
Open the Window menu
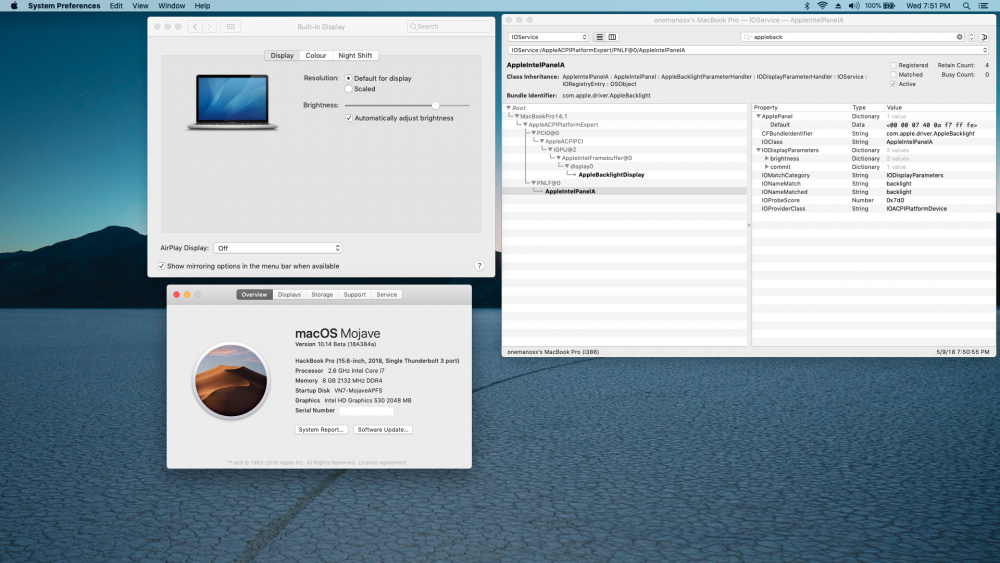point(172,6)
